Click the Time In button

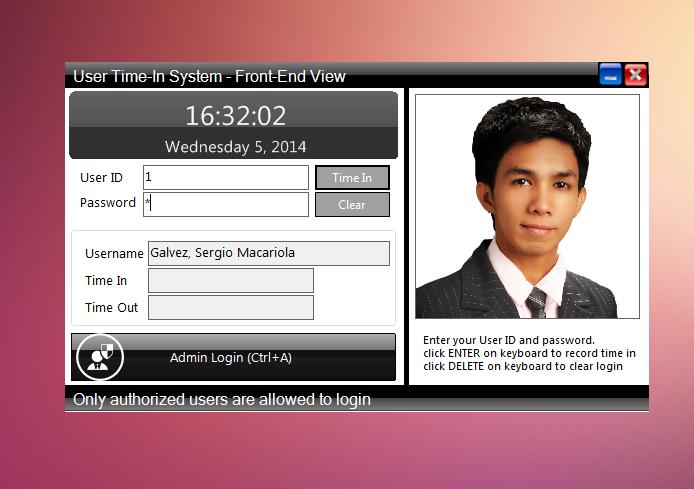coord(352,177)
